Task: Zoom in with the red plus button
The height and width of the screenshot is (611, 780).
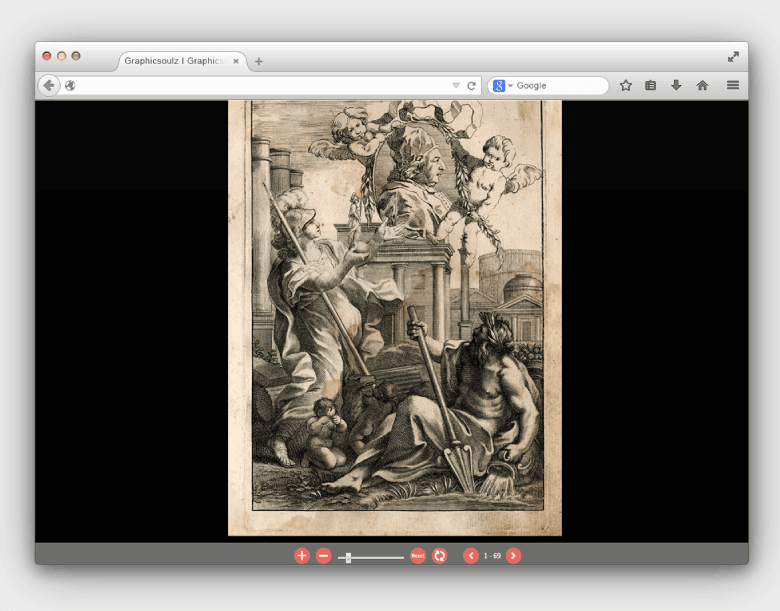Action: point(302,556)
